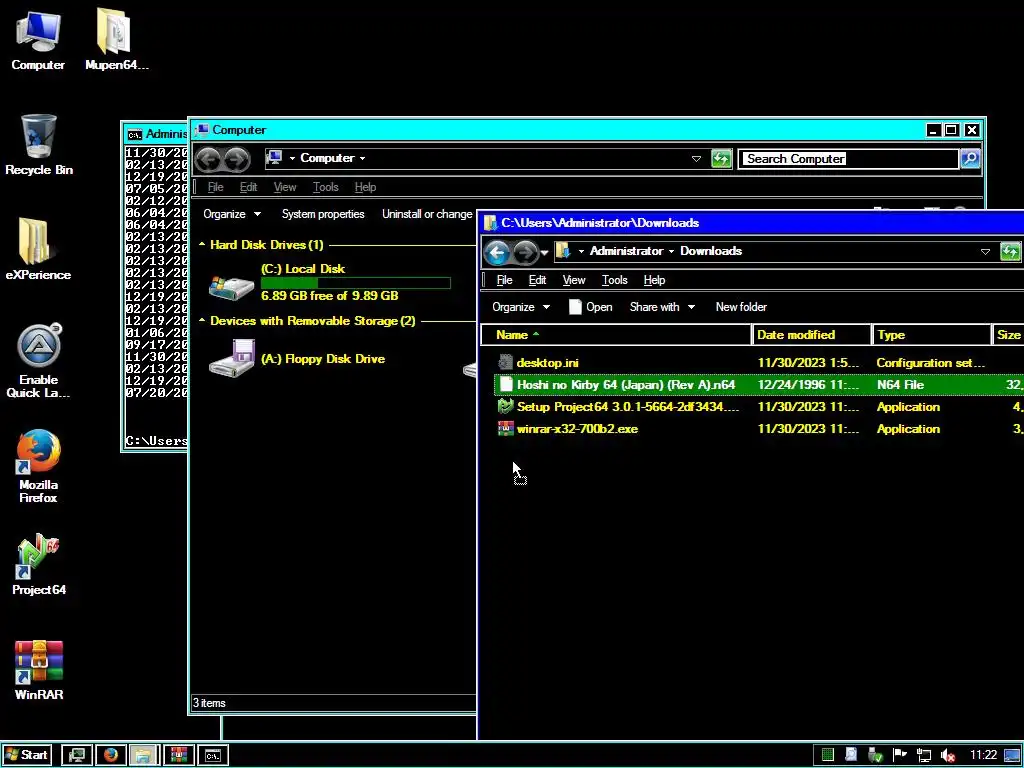Click Downloads breadcrumb in address bar
The image size is (1024, 768).
[711, 251]
